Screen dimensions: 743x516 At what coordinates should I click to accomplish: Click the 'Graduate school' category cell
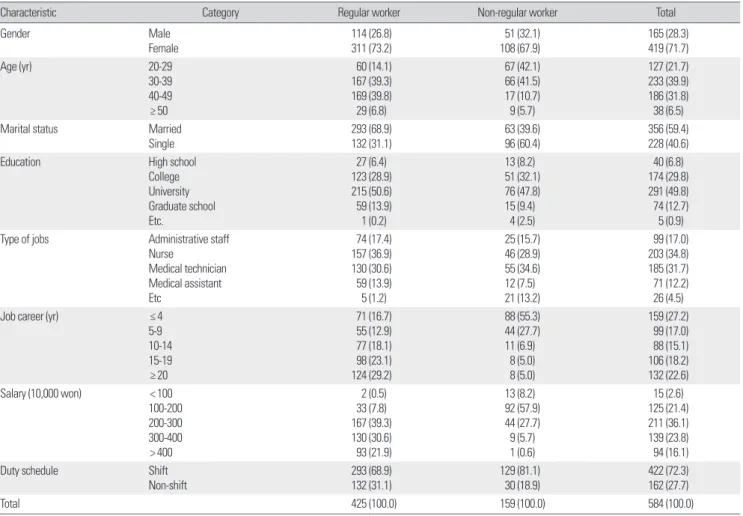(181, 206)
